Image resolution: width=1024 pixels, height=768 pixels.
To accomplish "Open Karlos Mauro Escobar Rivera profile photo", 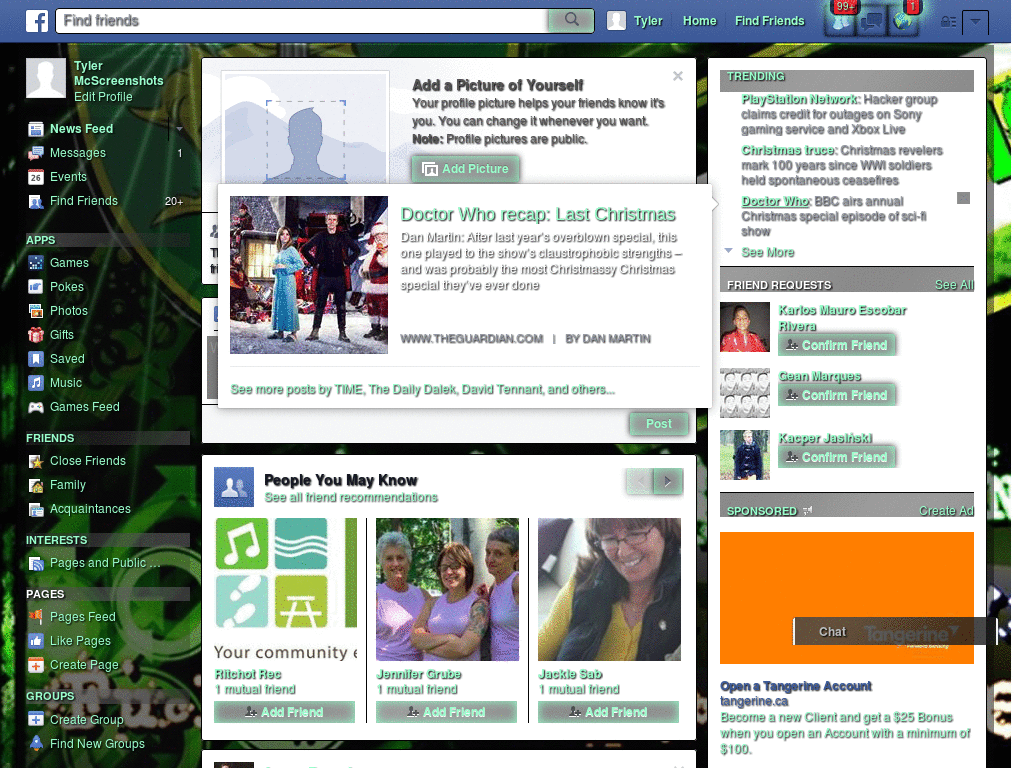I will point(744,327).
